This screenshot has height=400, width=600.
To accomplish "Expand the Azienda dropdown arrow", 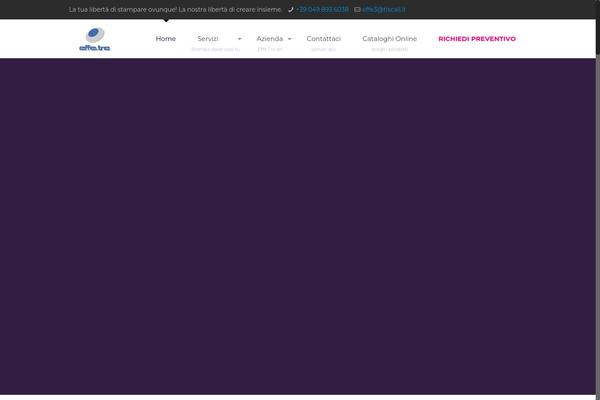I will tap(290, 38).
